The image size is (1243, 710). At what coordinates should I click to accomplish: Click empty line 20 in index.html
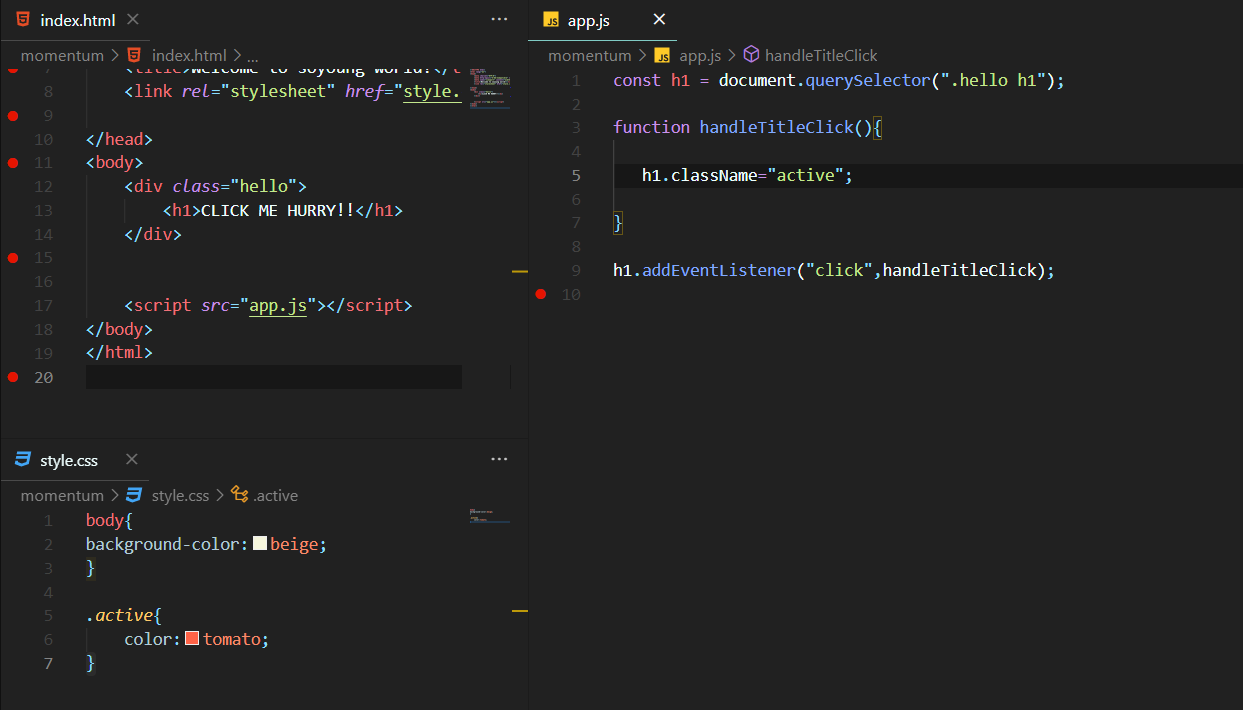[274, 377]
